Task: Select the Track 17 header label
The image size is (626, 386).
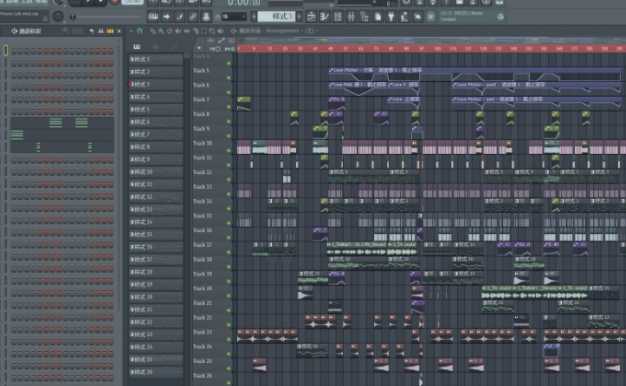Action: click(x=202, y=245)
